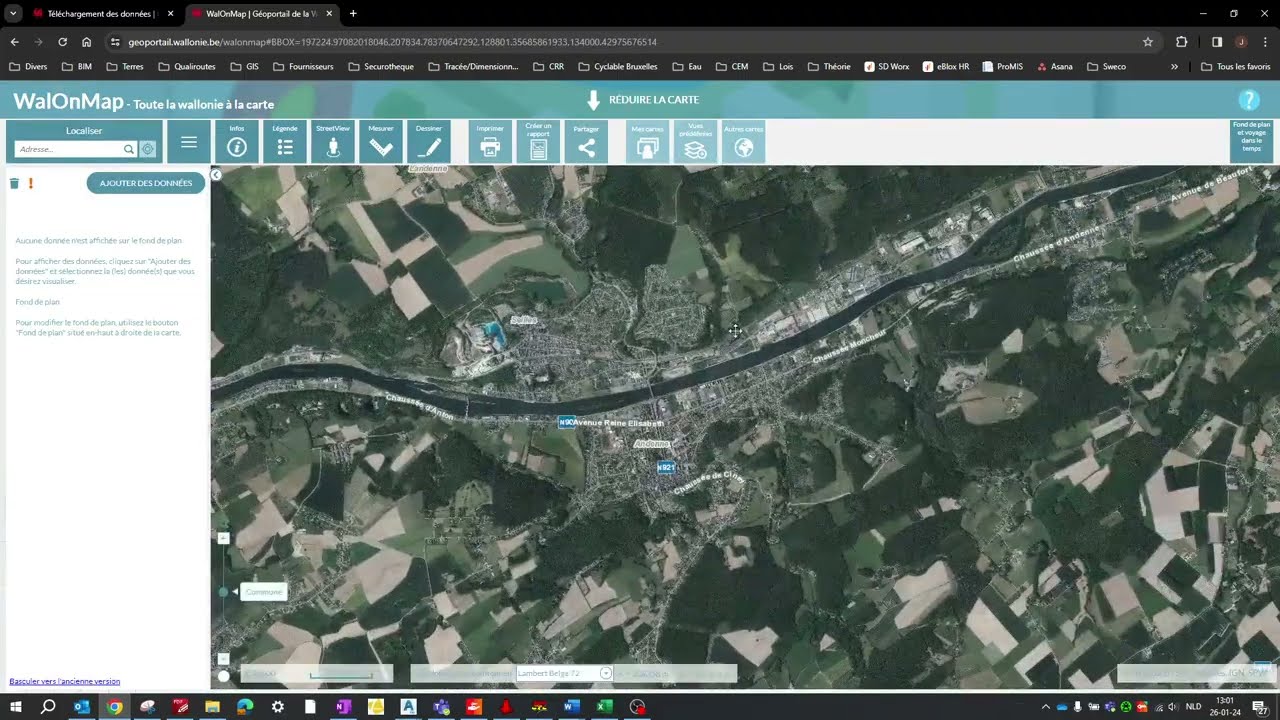1280x720 pixels.
Task: Open Mes cartes
Action: [x=647, y=142]
